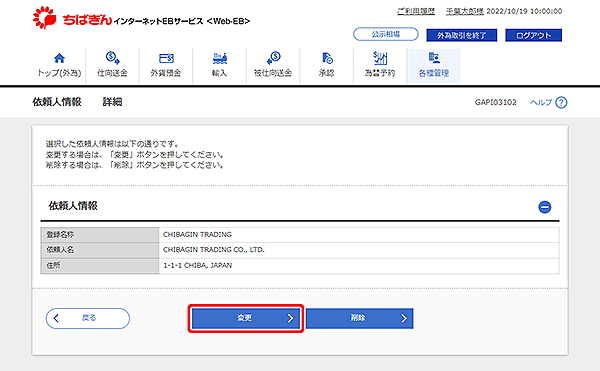
Task: Click the 変更 change button
Action: (246, 318)
